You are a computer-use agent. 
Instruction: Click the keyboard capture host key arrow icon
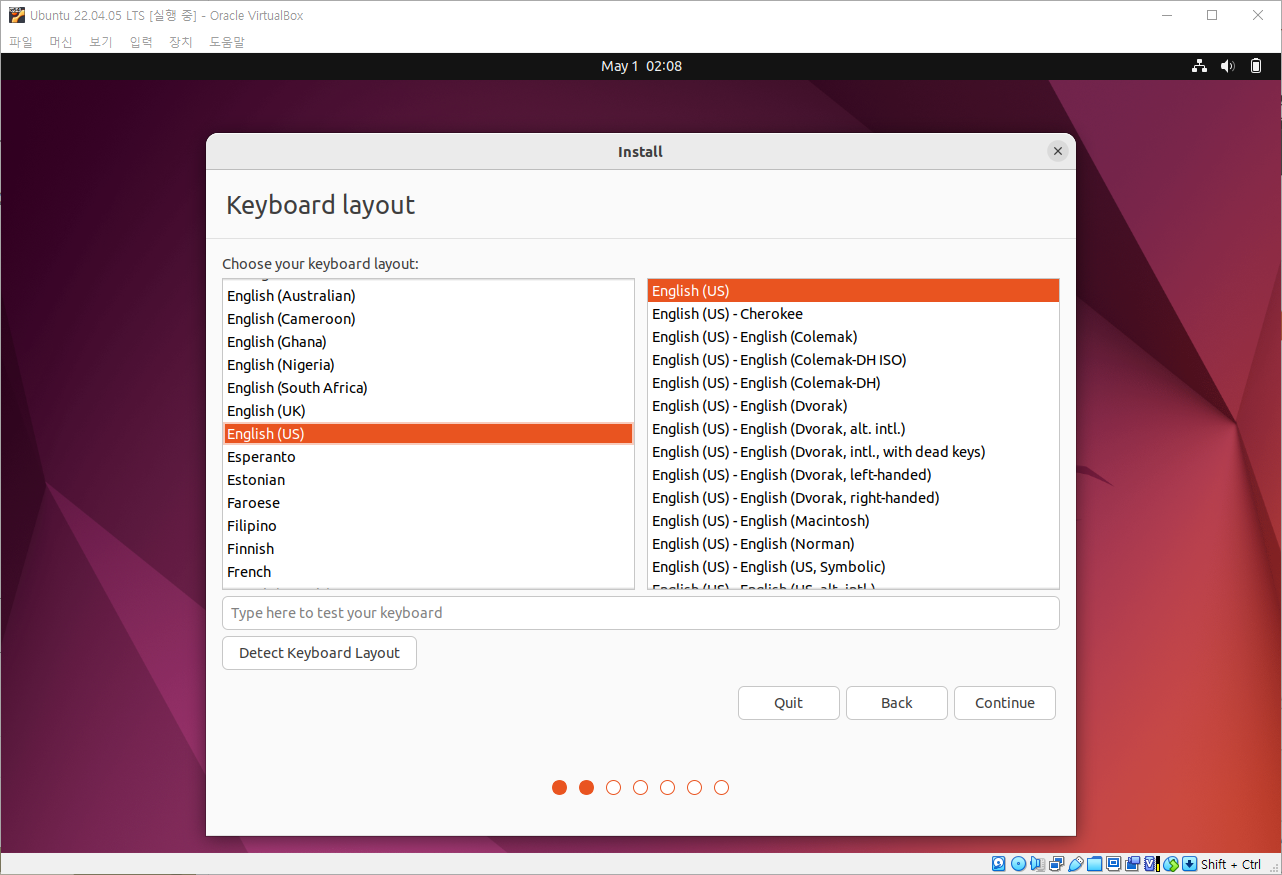pos(1189,864)
